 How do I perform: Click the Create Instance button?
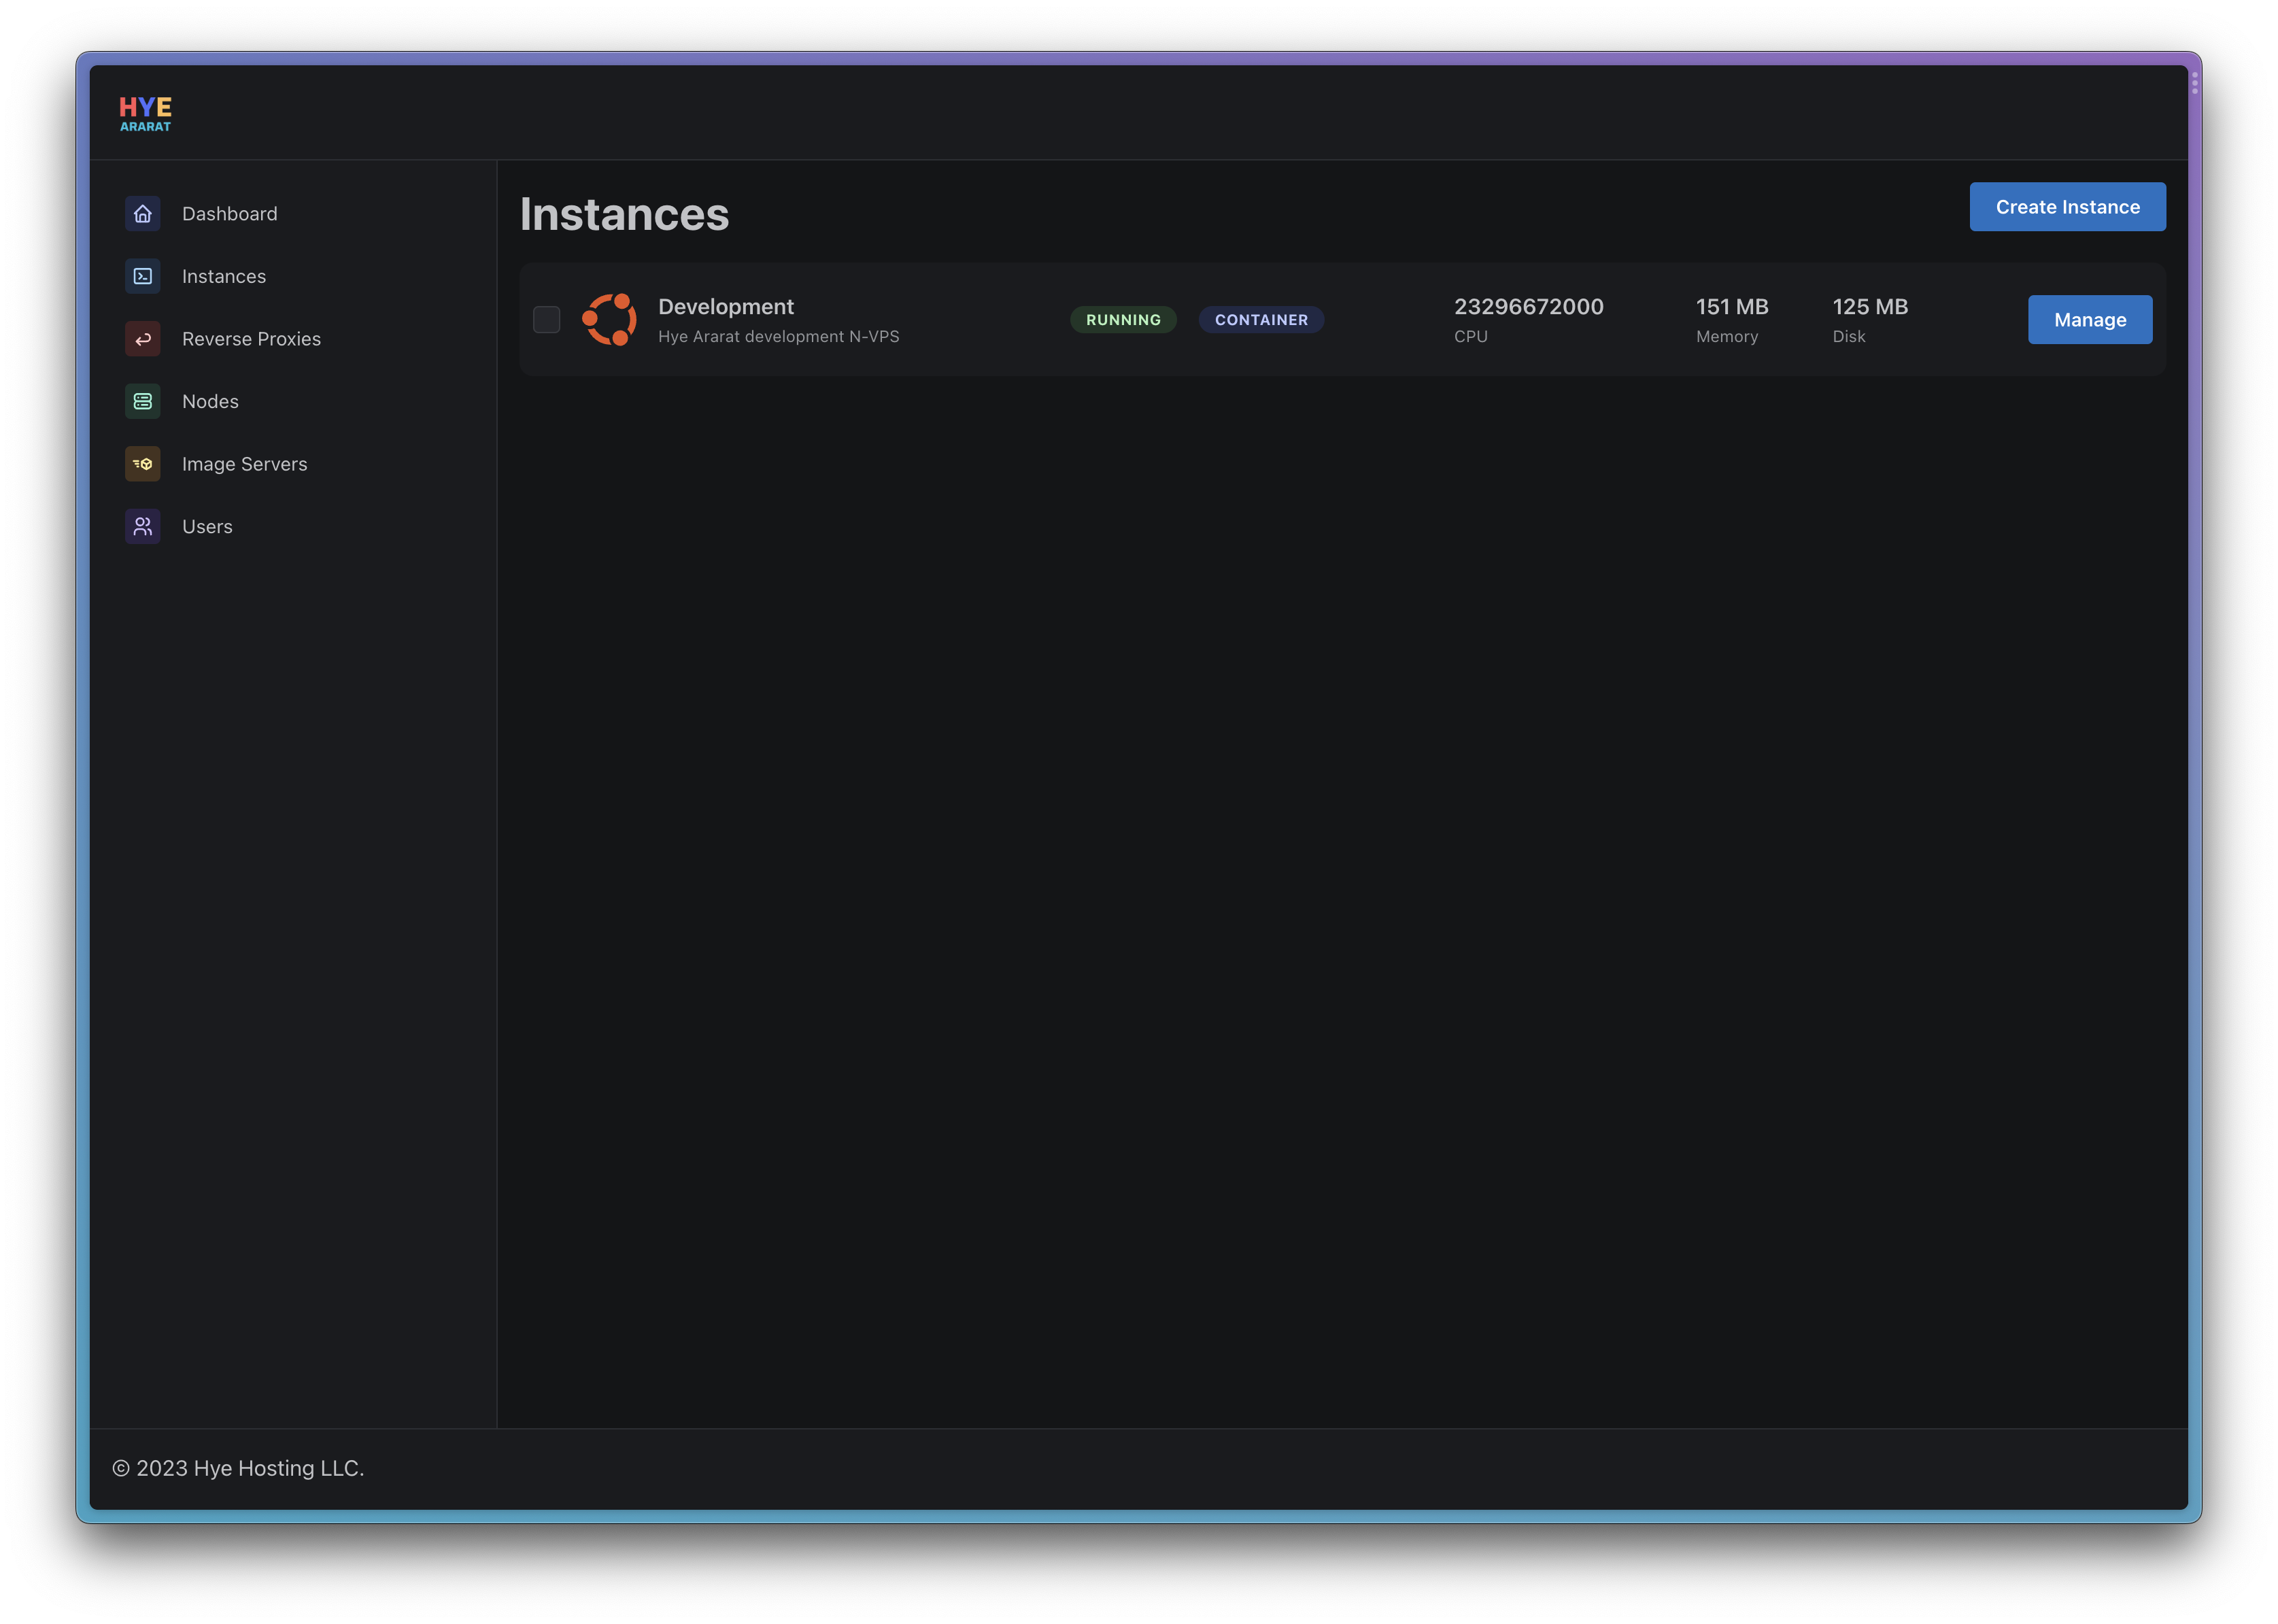(x=2067, y=207)
